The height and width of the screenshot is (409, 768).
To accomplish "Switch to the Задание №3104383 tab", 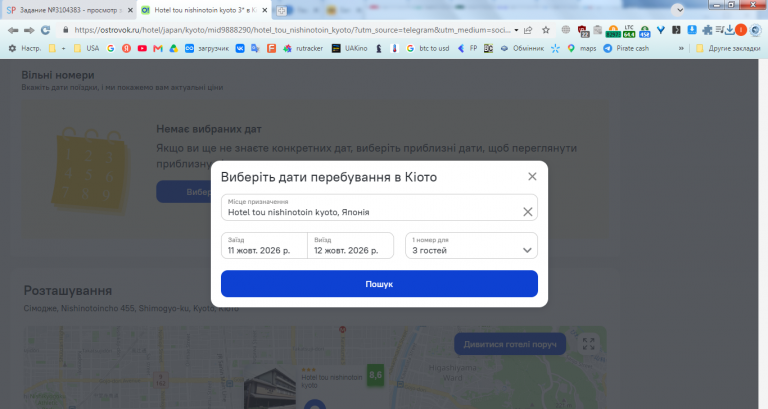I will [69, 10].
